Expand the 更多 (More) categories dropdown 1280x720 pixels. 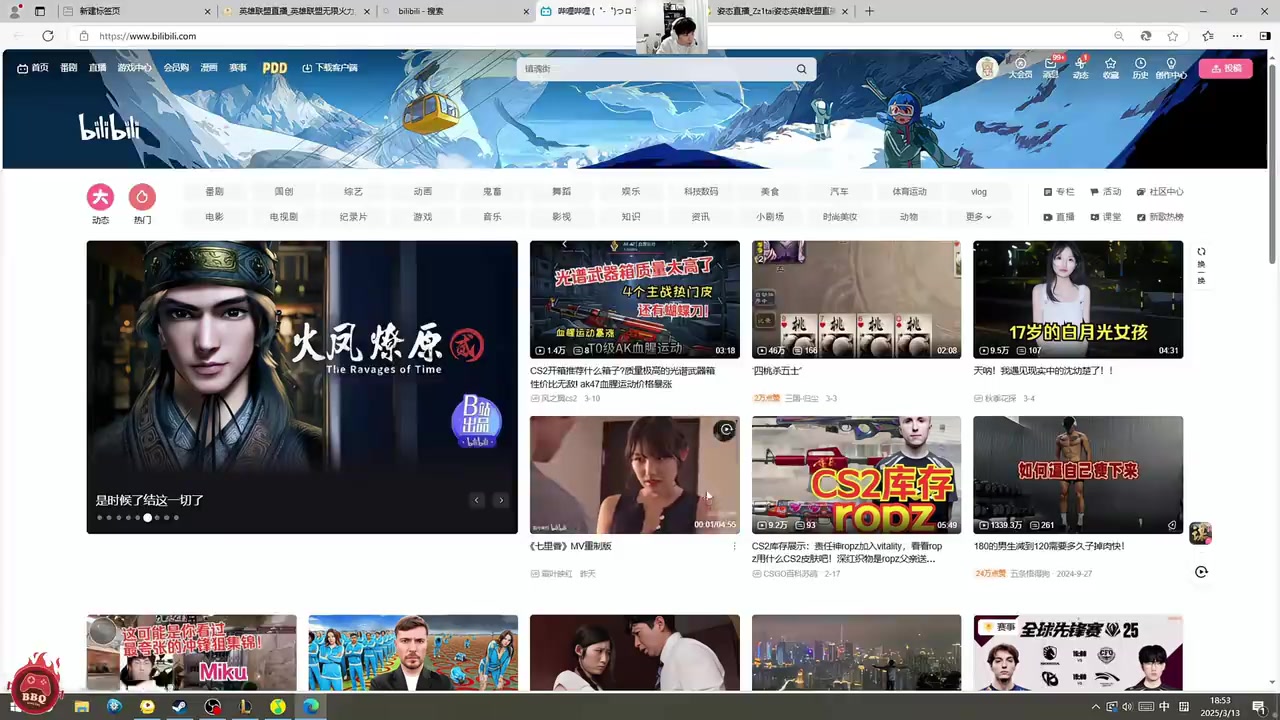[977, 216]
